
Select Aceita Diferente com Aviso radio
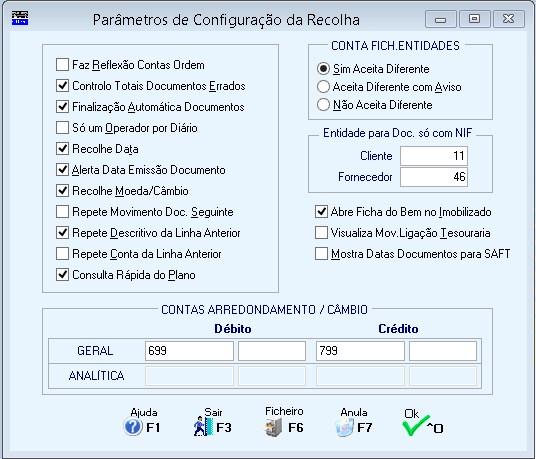click(x=323, y=86)
